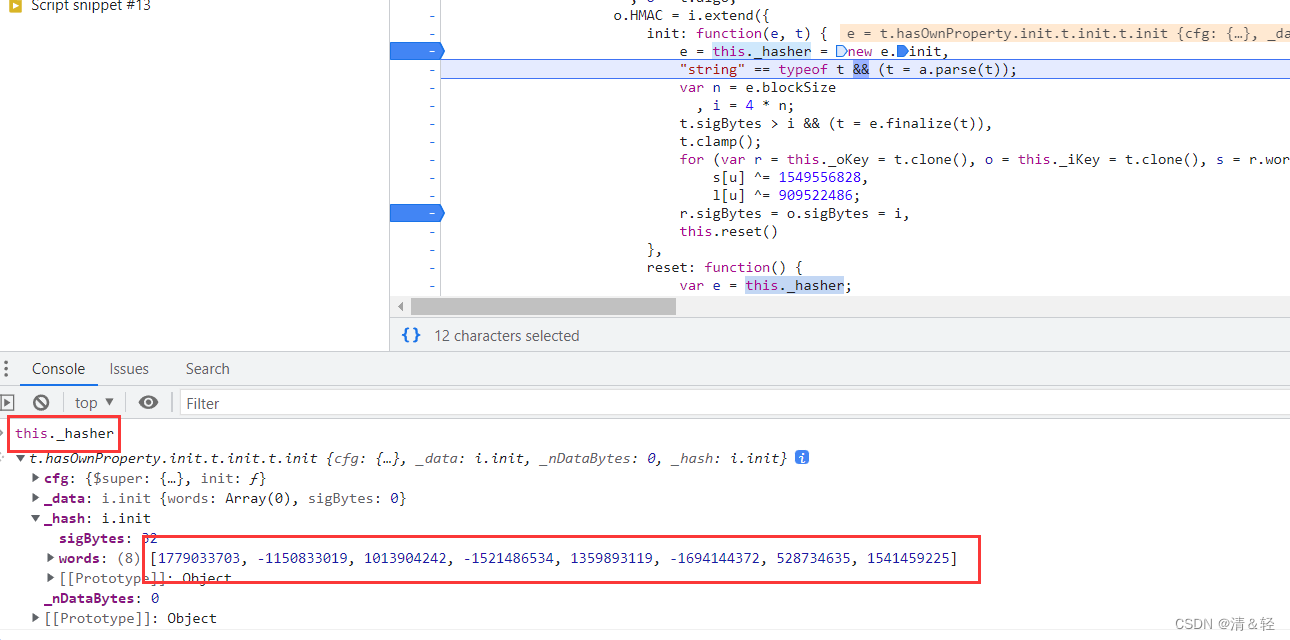
Task: Click '{words: Array(0), sigBytes: 0}' preview
Action: coord(281,498)
